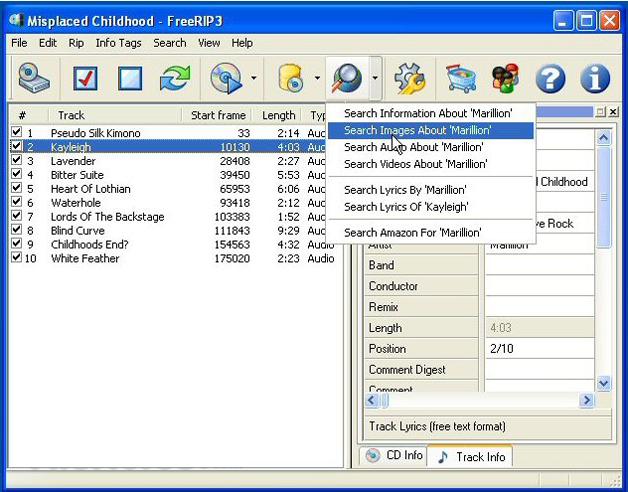This screenshot has height=492, width=628.
Task: Click the Position field showing 2/10
Action: coord(539,349)
